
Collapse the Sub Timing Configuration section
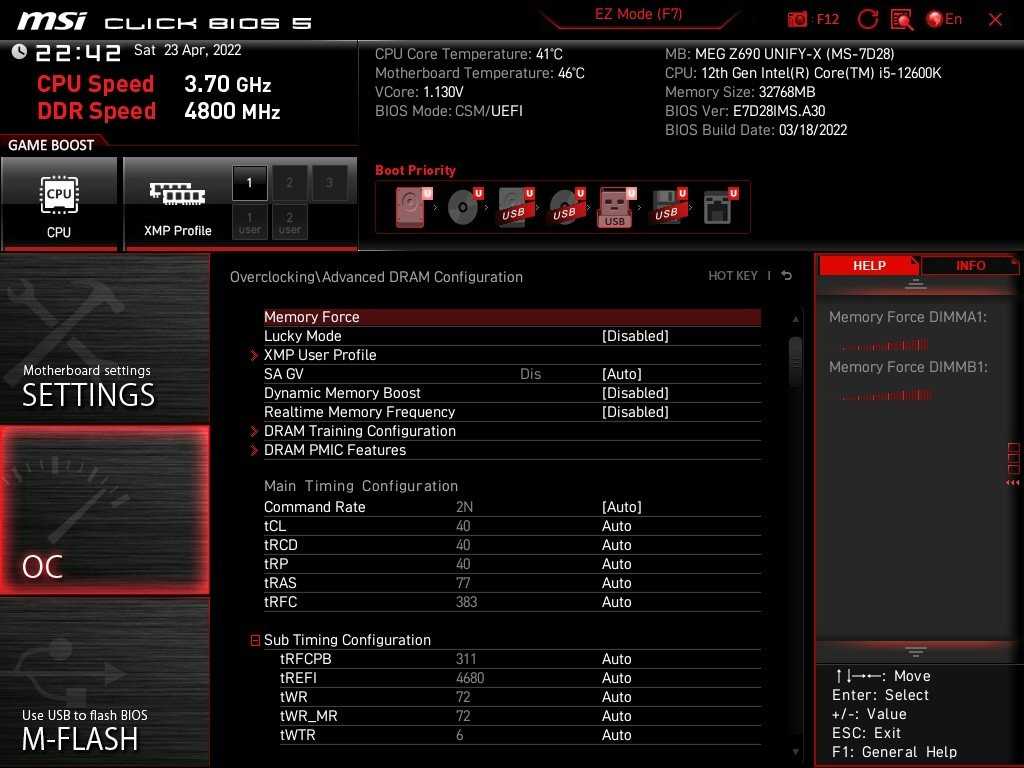tap(256, 640)
